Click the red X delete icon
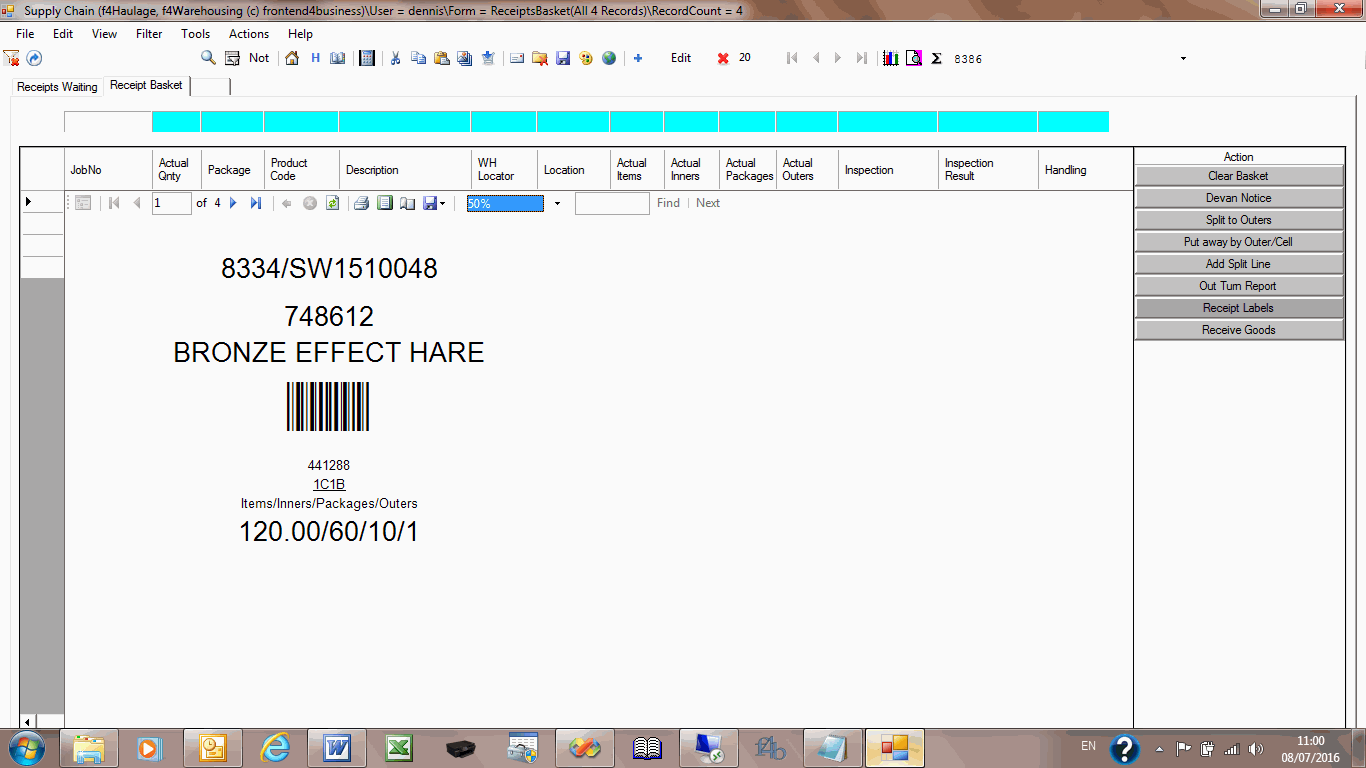1366x768 pixels. tap(723, 58)
